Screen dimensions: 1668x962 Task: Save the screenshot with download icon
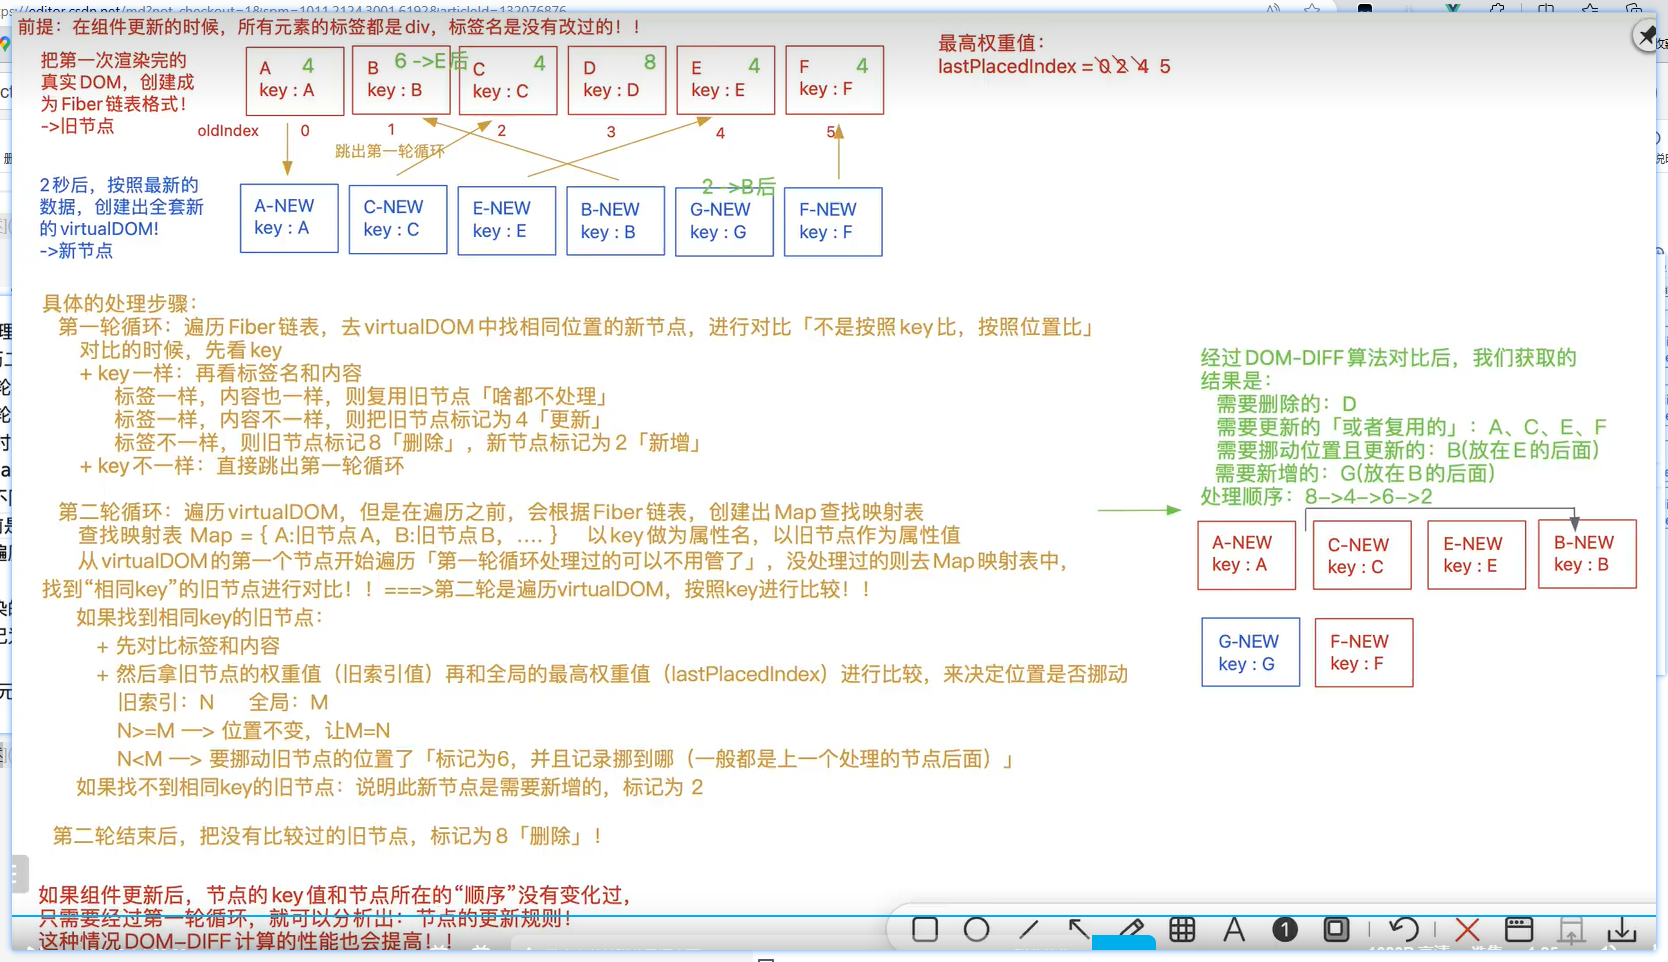[x=1622, y=930]
